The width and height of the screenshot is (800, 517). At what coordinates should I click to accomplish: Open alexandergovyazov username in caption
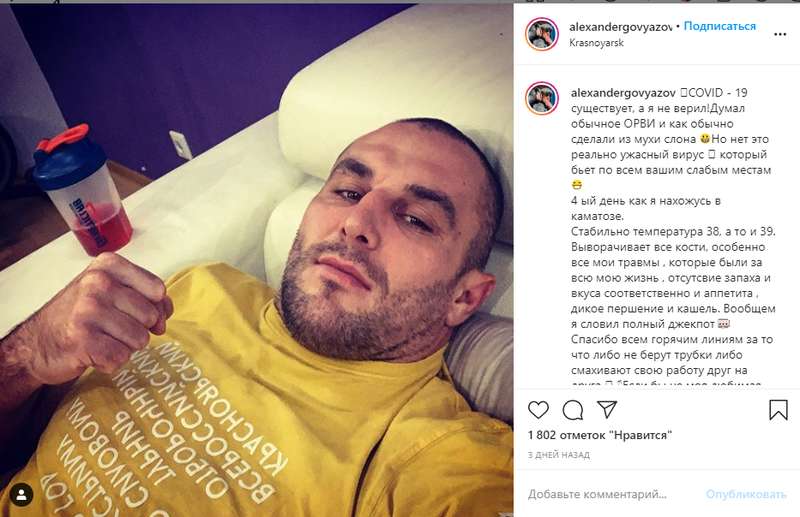pyautogui.click(x=623, y=93)
